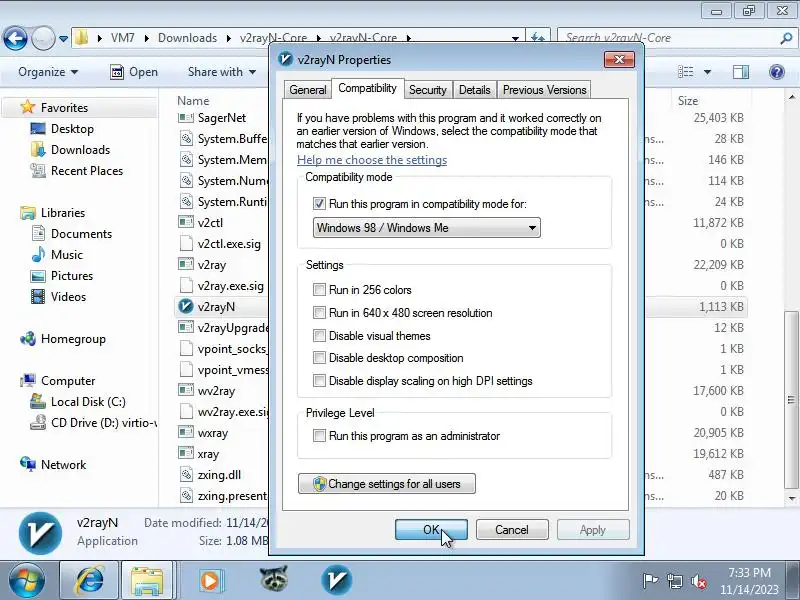The height and width of the screenshot is (600, 800).
Task: Click the zxing.dll file icon
Action: click(186, 474)
